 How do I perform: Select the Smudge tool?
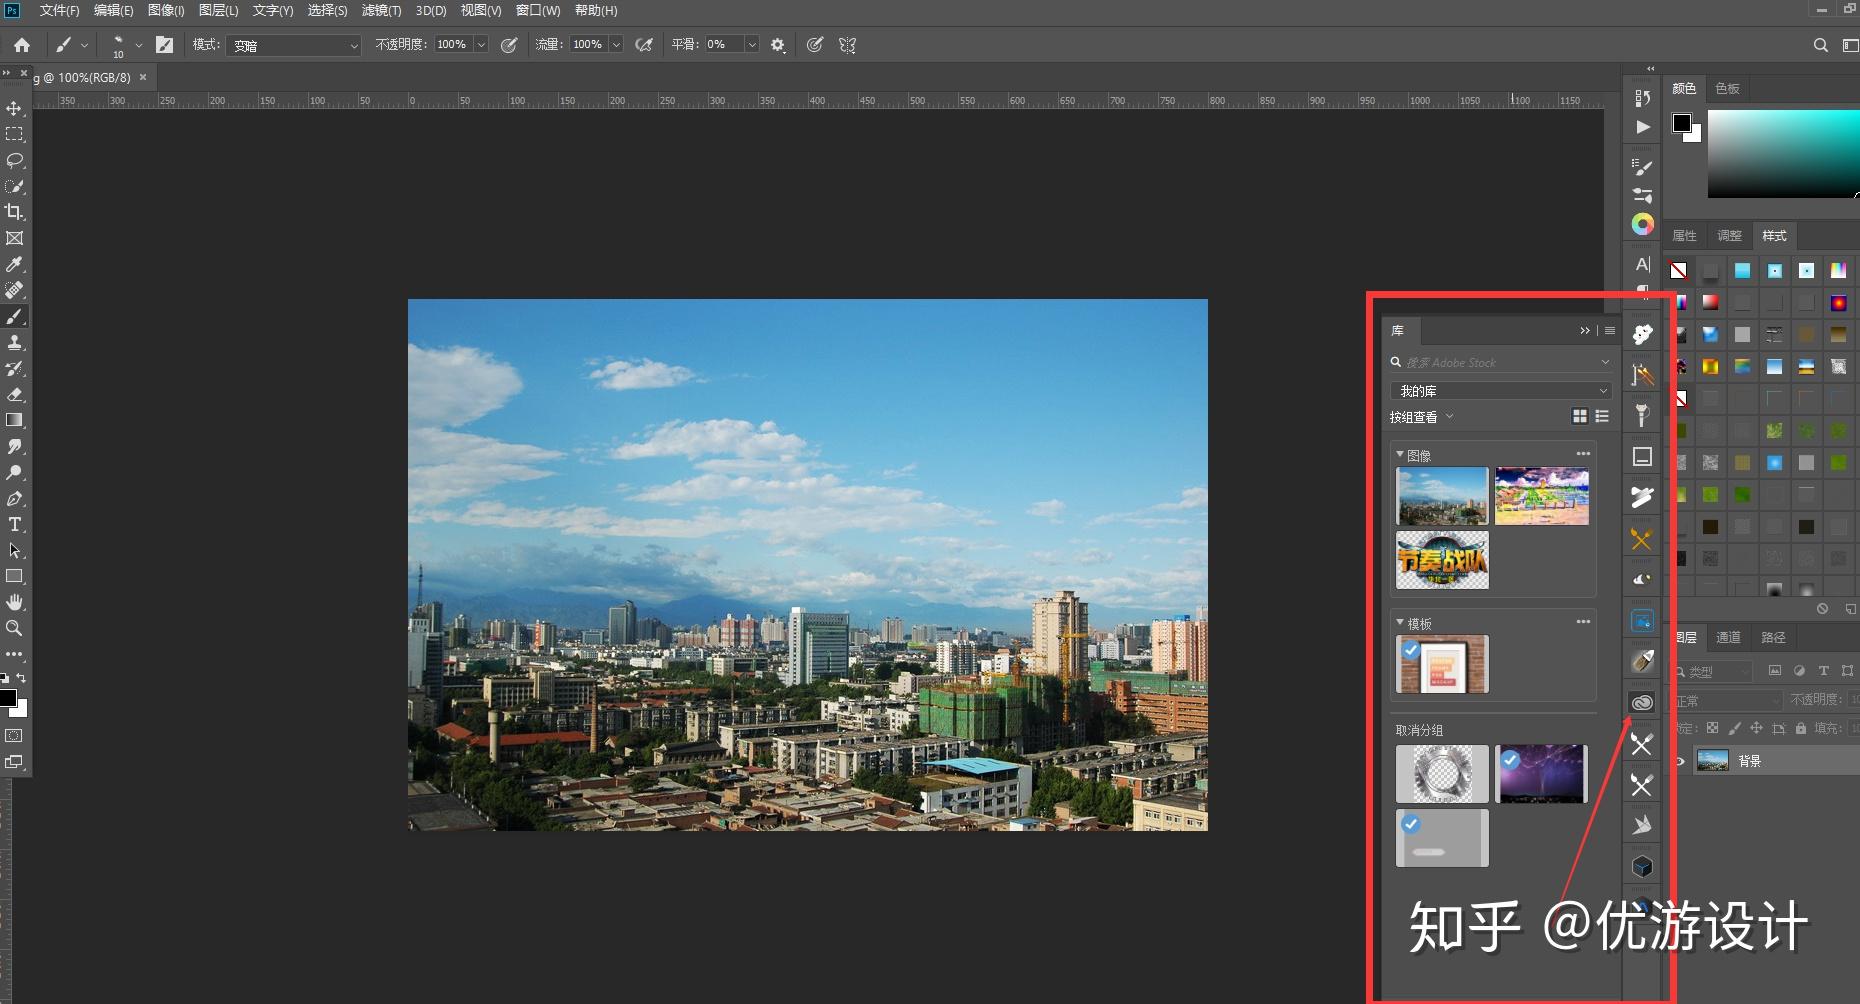(14, 446)
